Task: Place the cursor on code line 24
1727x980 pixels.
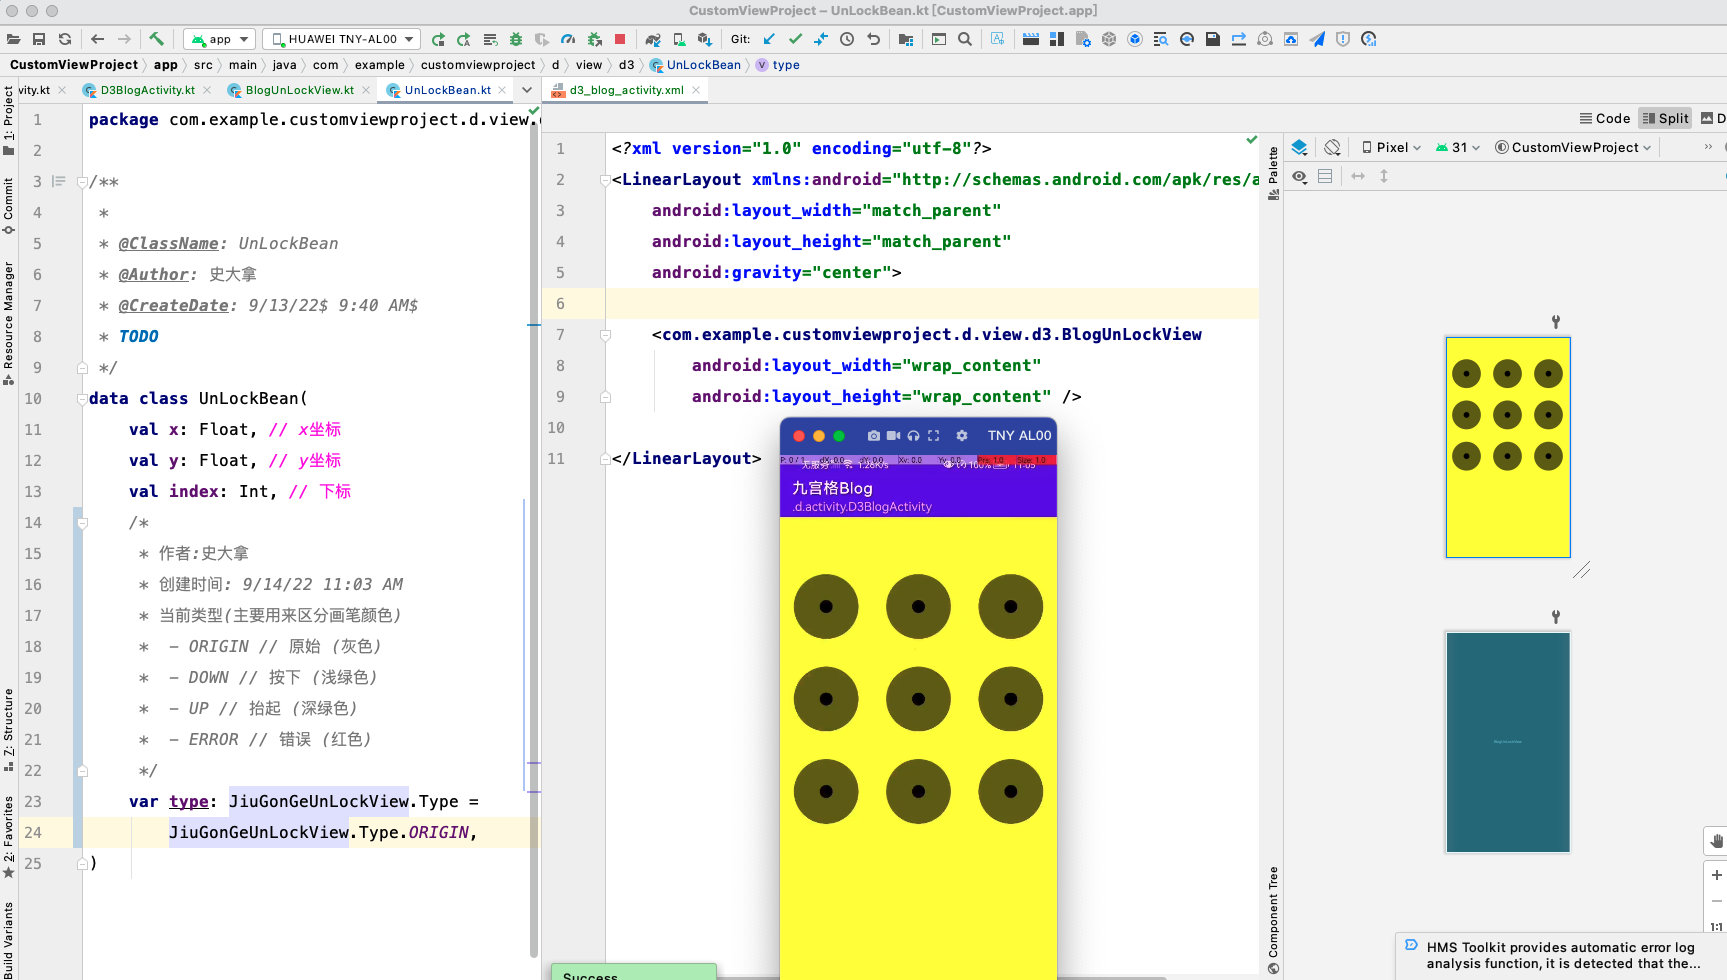Action: click(310, 833)
